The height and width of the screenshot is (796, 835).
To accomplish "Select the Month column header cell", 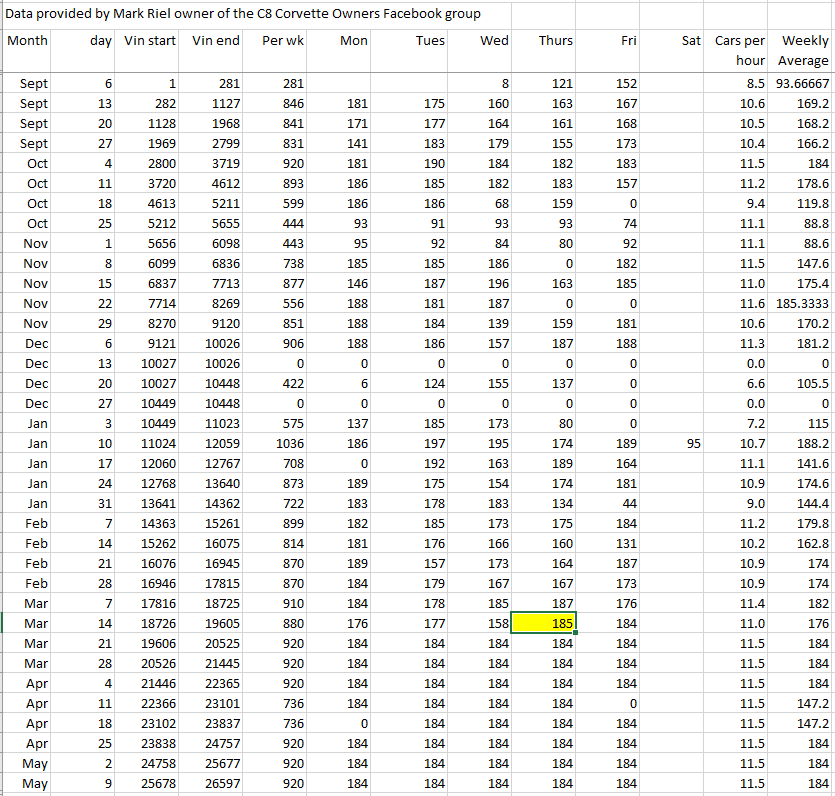I will point(27,41).
